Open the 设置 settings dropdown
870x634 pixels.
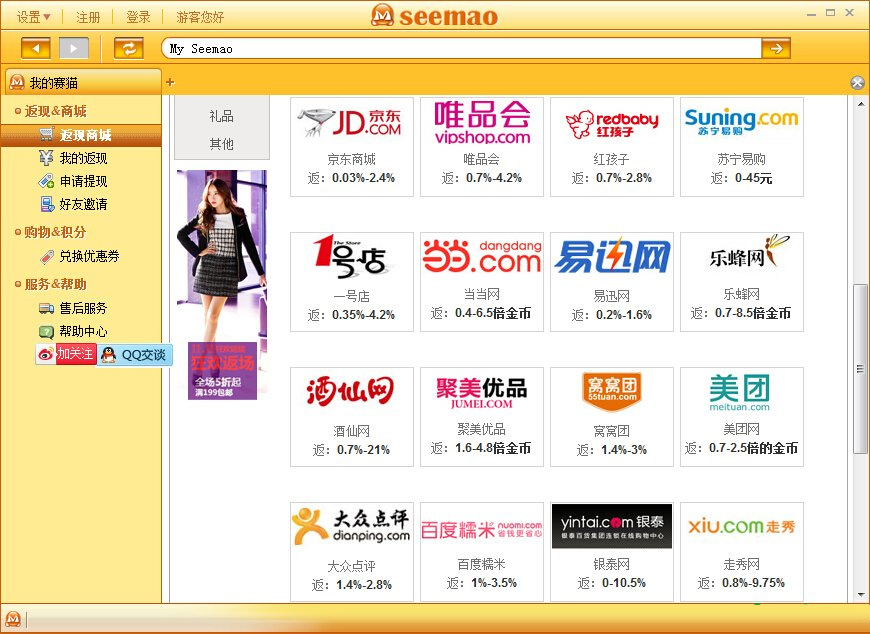pyautogui.click(x=29, y=16)
